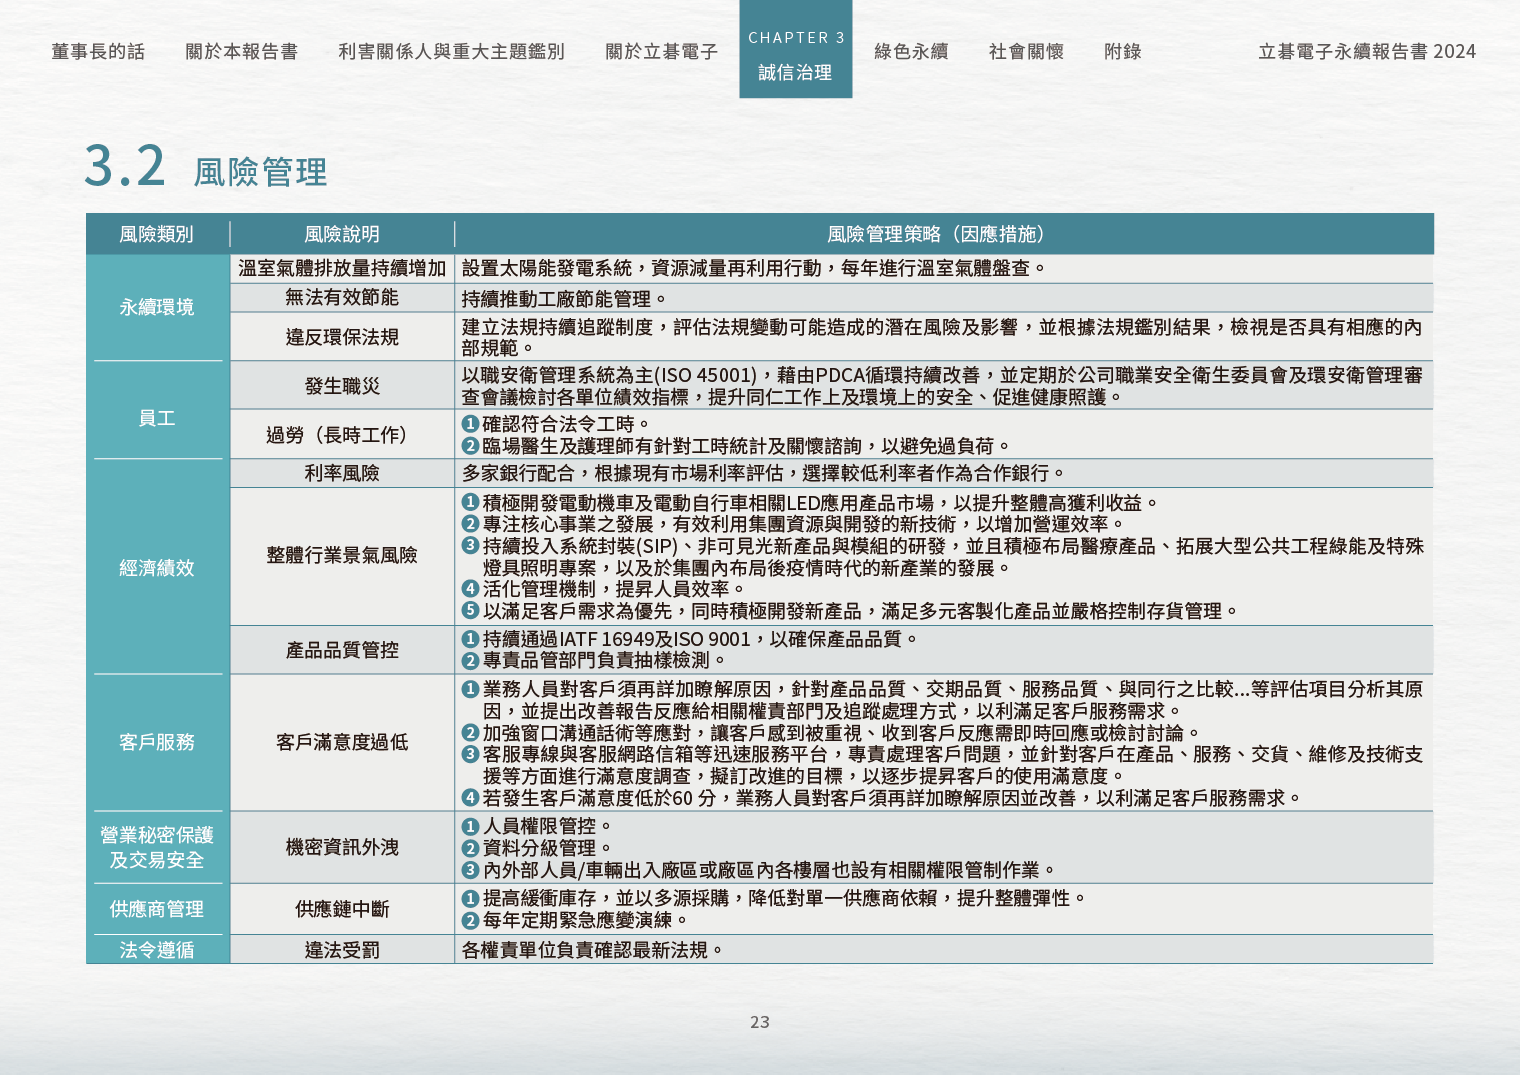Click the 機密資訊外洩 cell
The height and width of the screenshot is (1075, 1520).
342,847
